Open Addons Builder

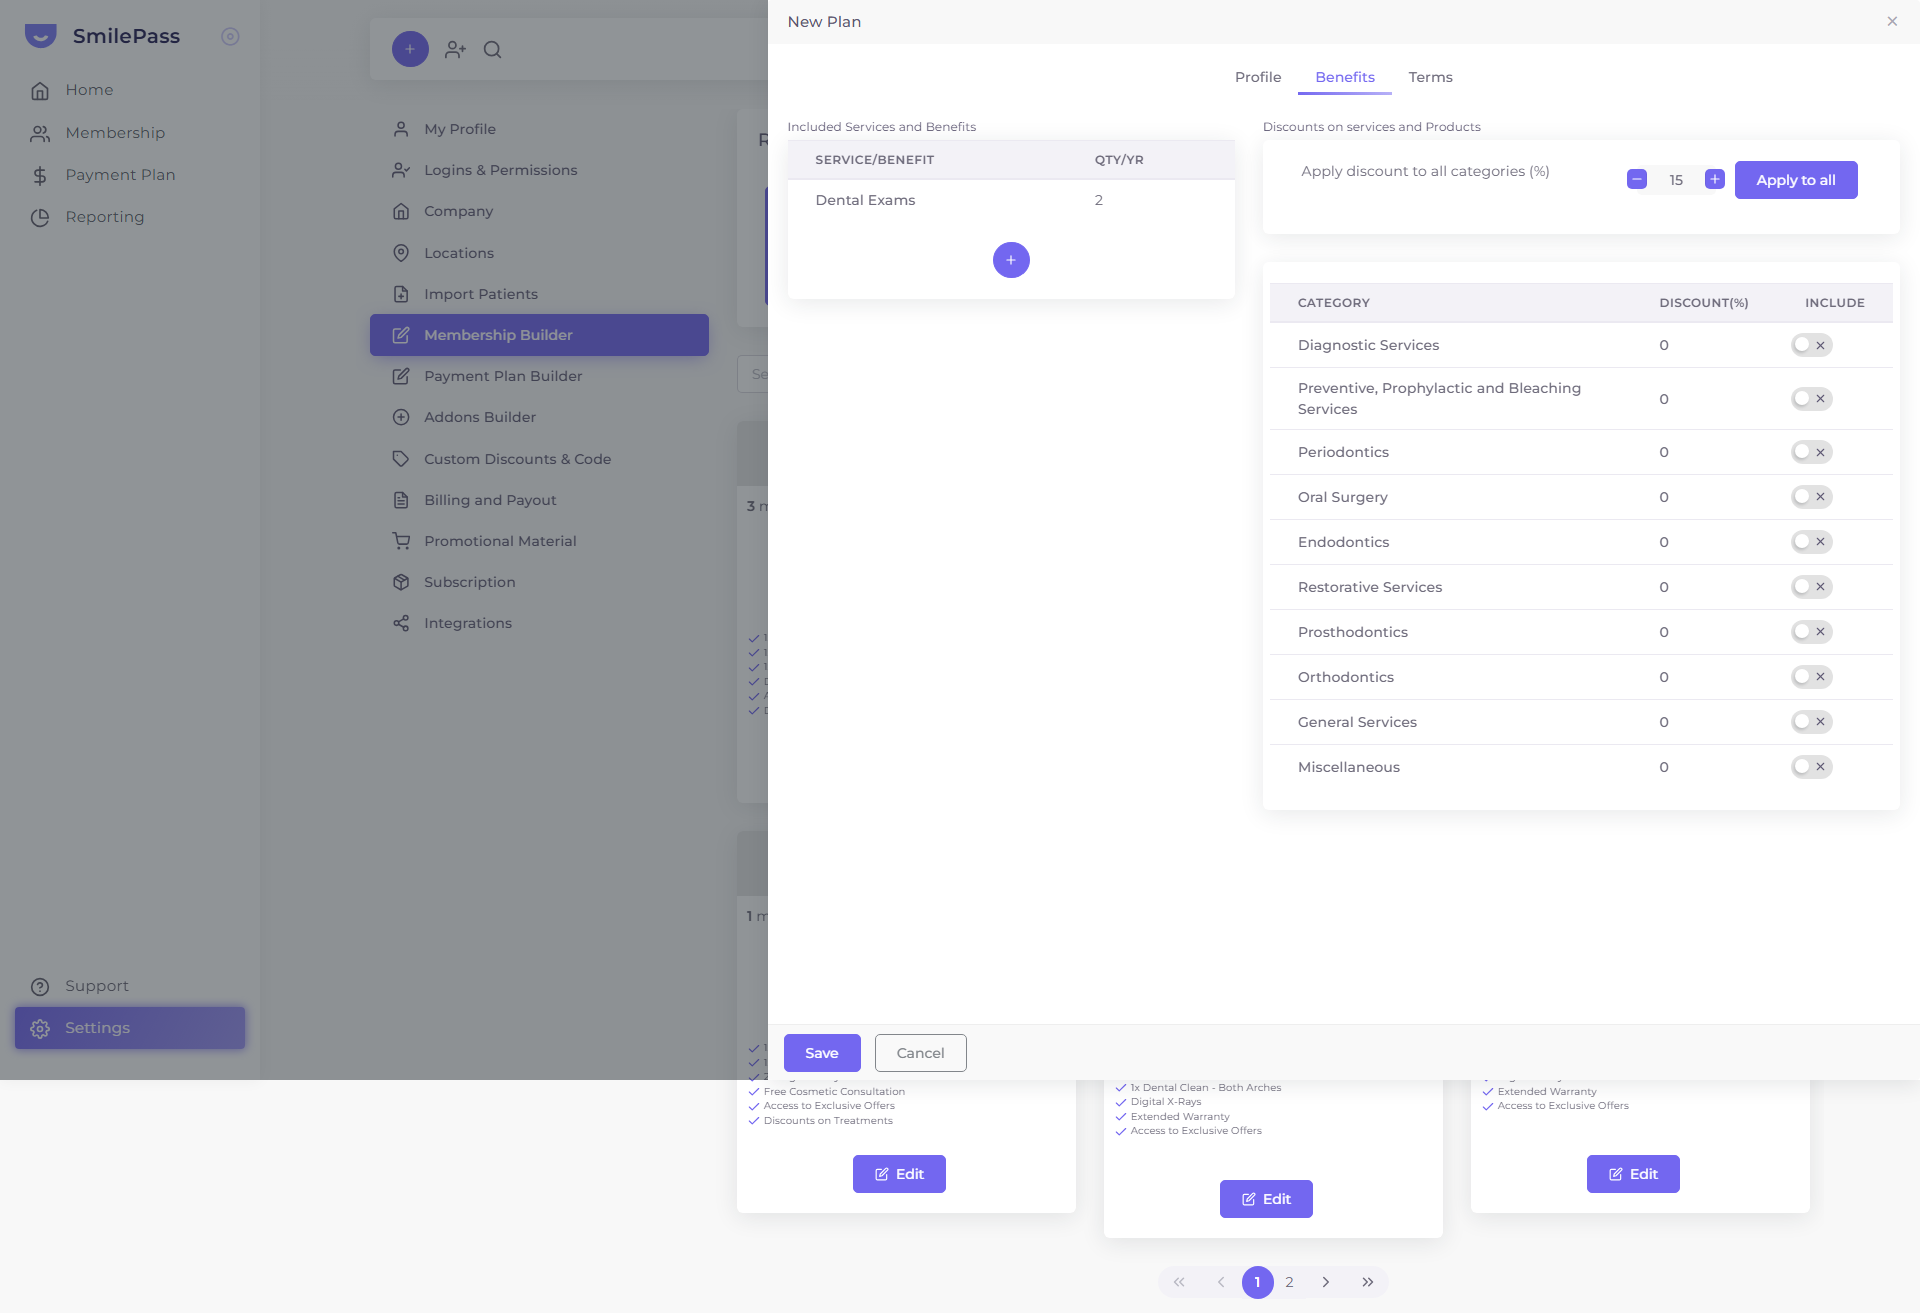[x=539, y=417]
